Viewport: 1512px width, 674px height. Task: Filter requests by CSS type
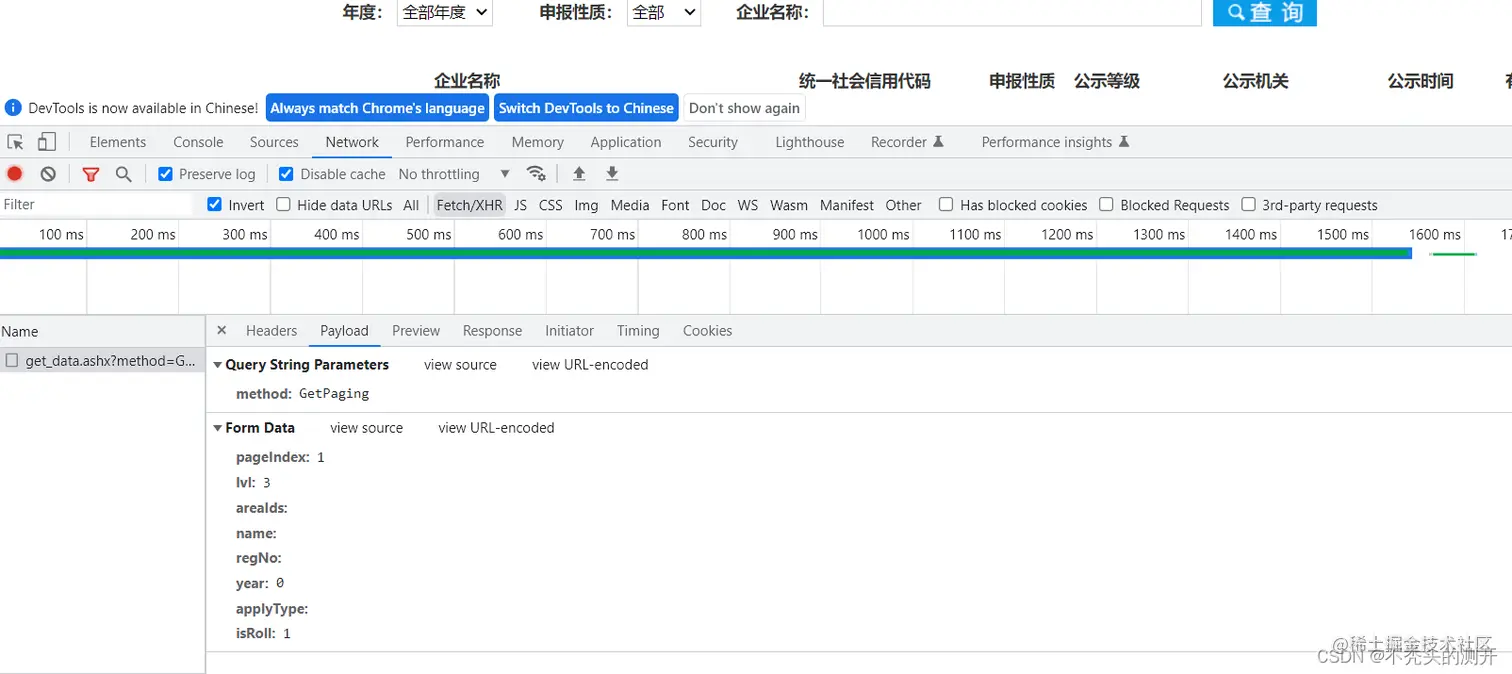point(551,205)
